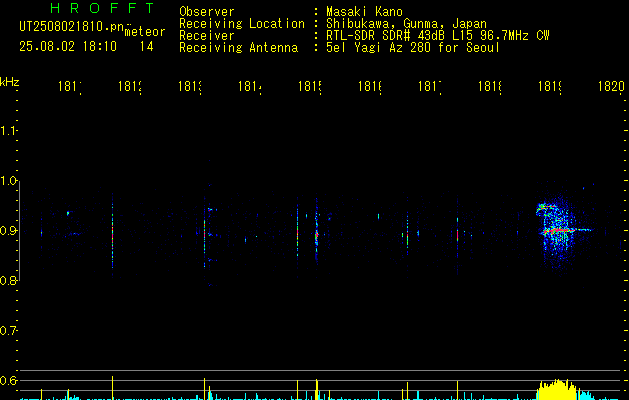Select the location Shibukawa, Gunma, Japan
This screenshot has width=629, height=400.
(406, 24)
